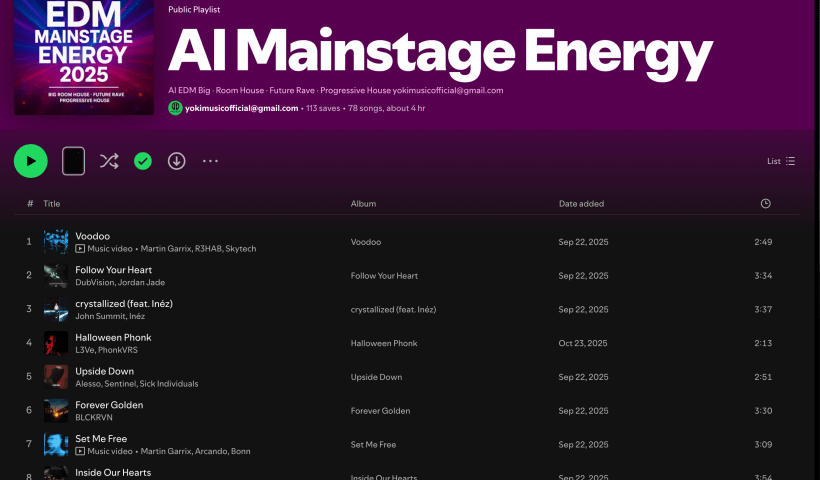The image size is (820, 480).
Task: Click the green owner avatar icon
Action: [175, 108]
